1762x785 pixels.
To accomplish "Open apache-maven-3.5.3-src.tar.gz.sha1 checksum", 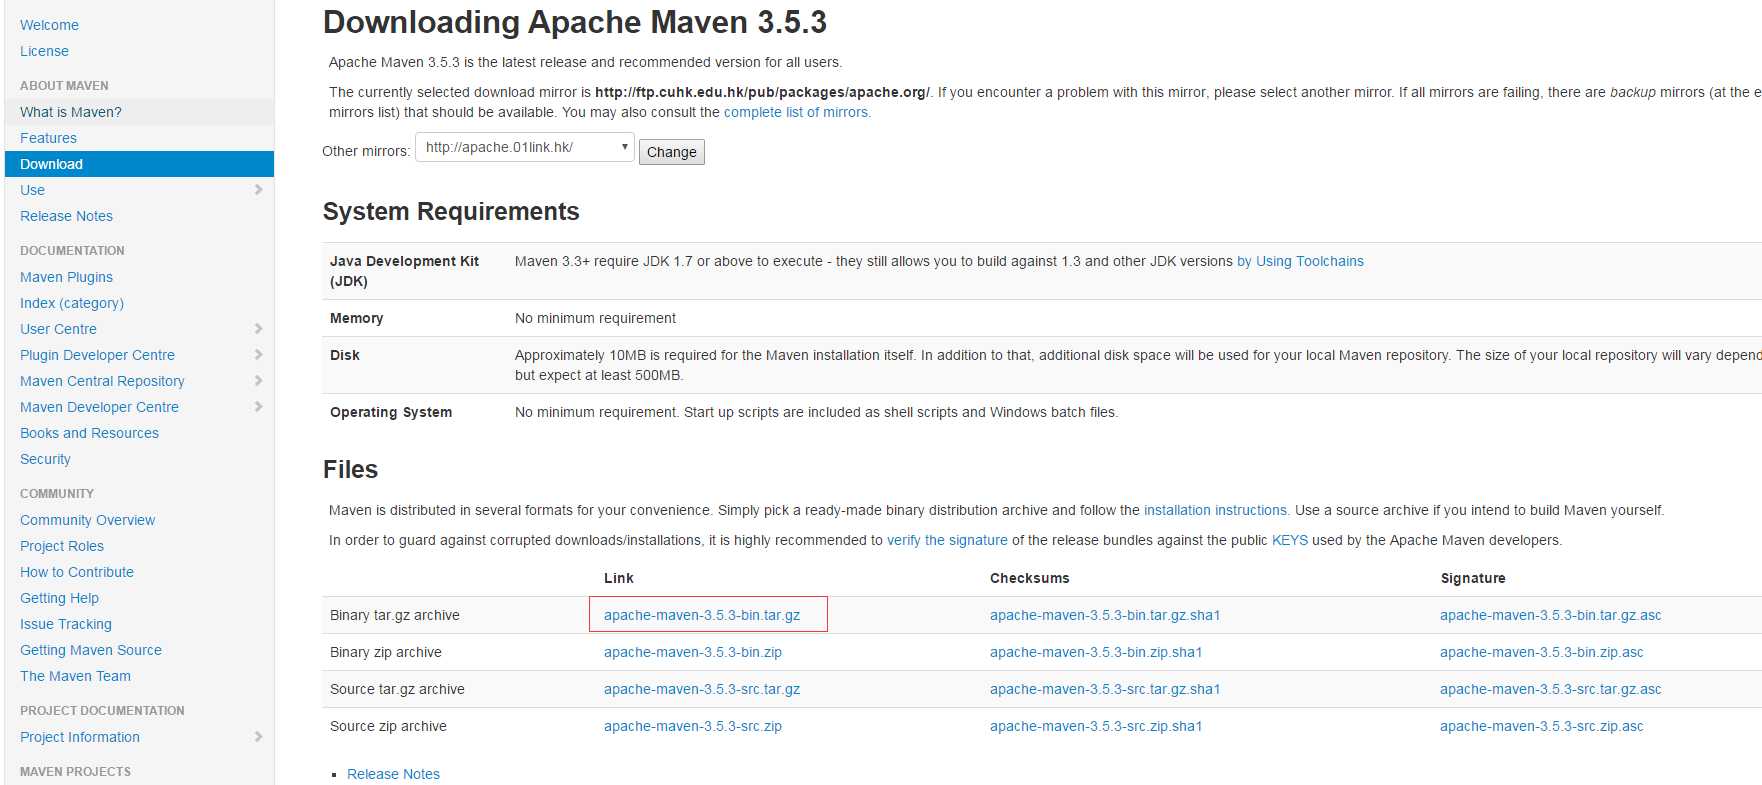I will click(x=1105, y=689).
